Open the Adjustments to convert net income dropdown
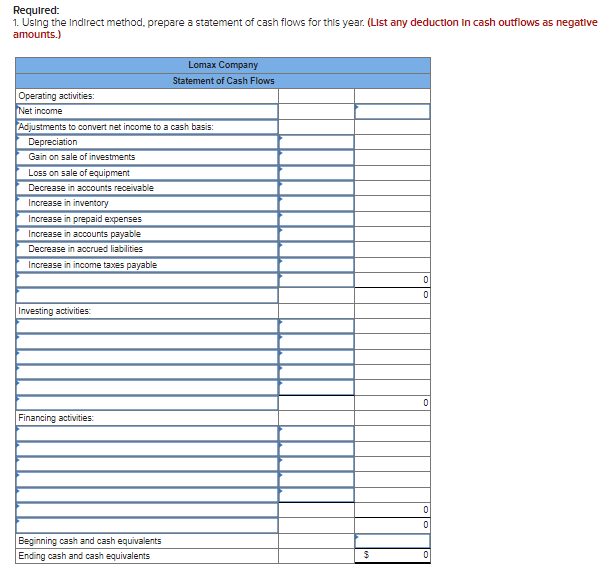 pos(147,127)
